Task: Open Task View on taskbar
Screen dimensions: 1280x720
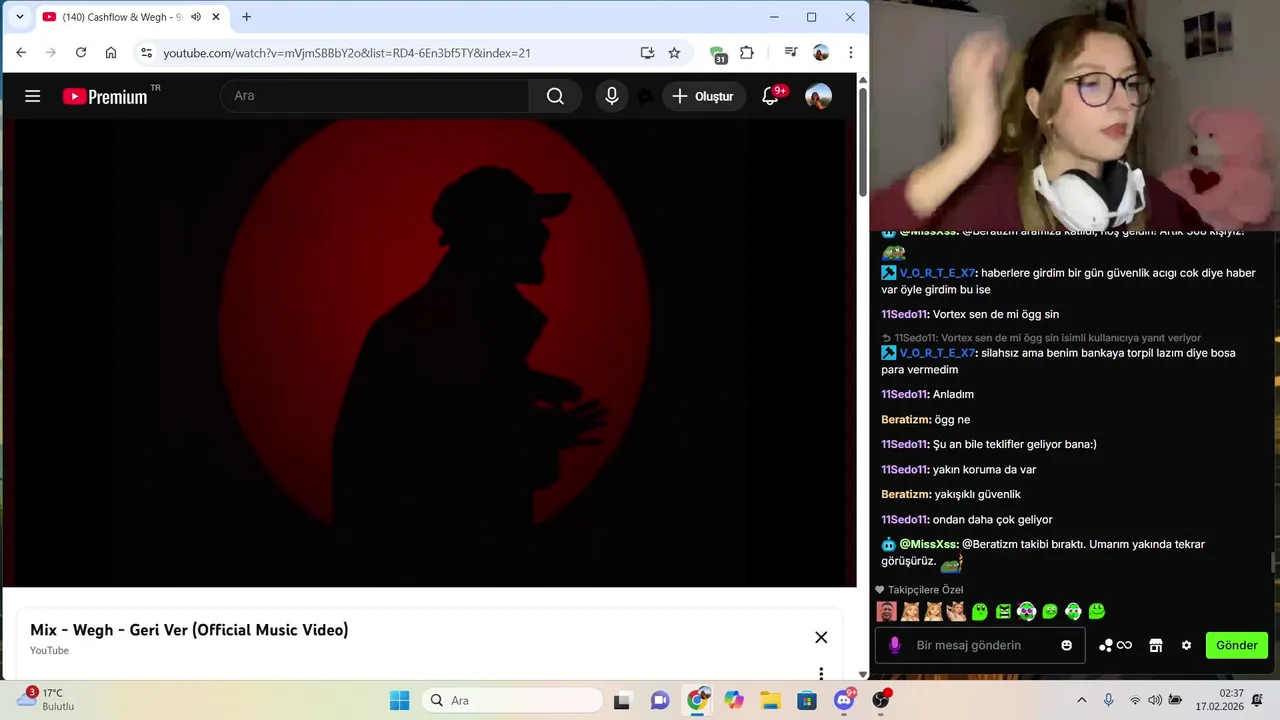Action: coord(622,700)
